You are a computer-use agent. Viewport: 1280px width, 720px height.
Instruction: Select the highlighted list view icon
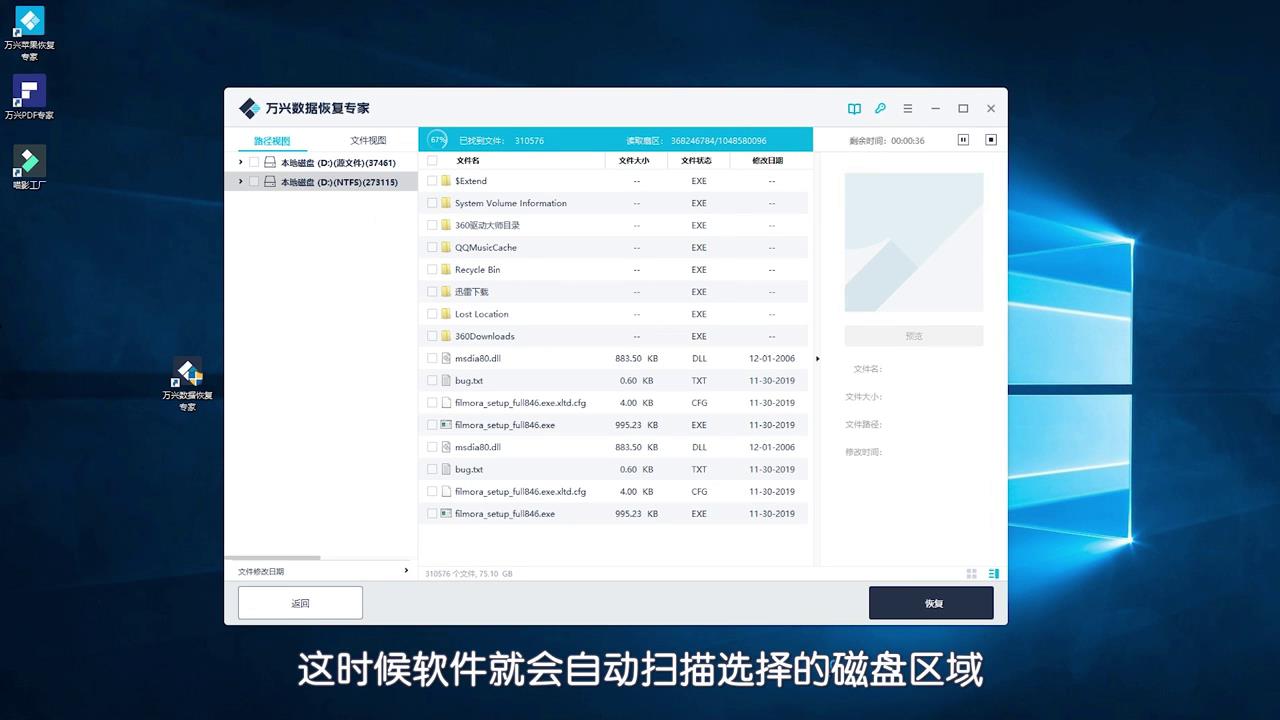point(992,573)
